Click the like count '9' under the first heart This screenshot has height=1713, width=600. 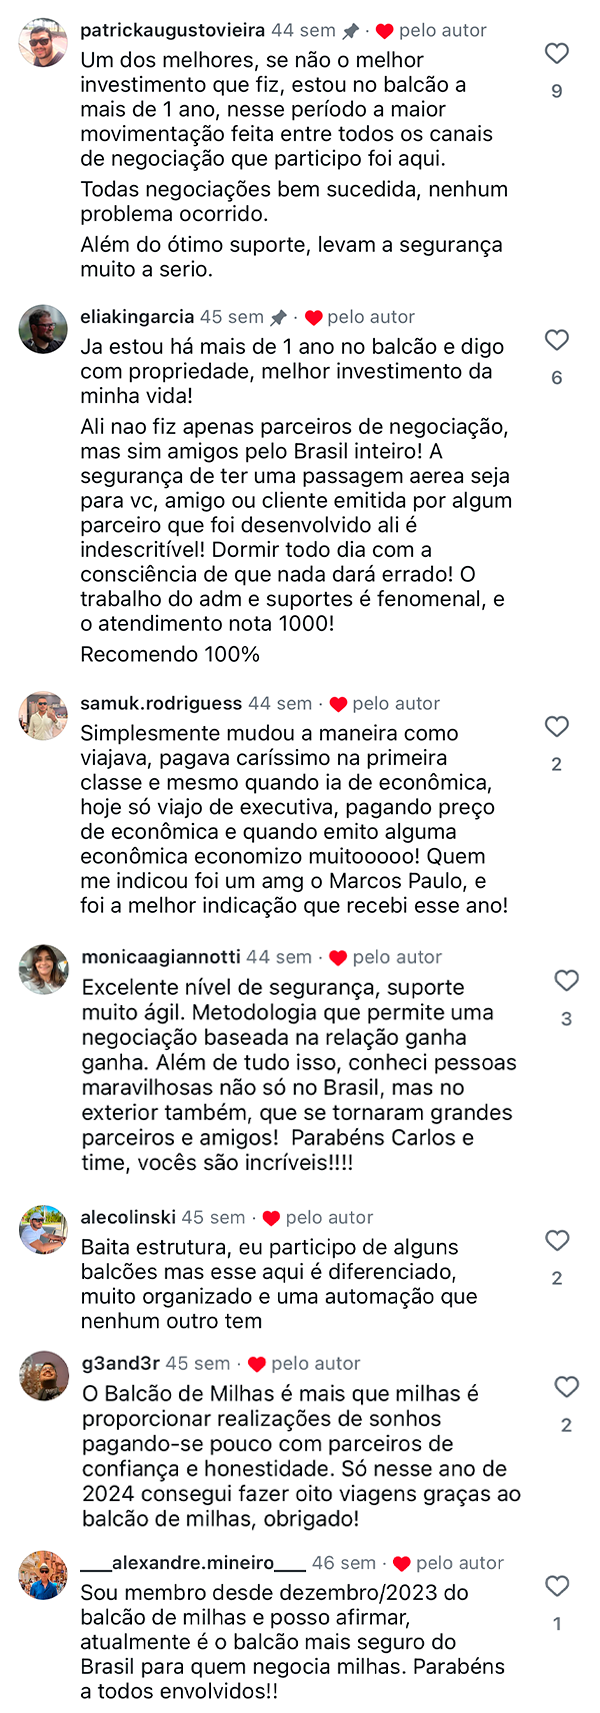(556, 88)
